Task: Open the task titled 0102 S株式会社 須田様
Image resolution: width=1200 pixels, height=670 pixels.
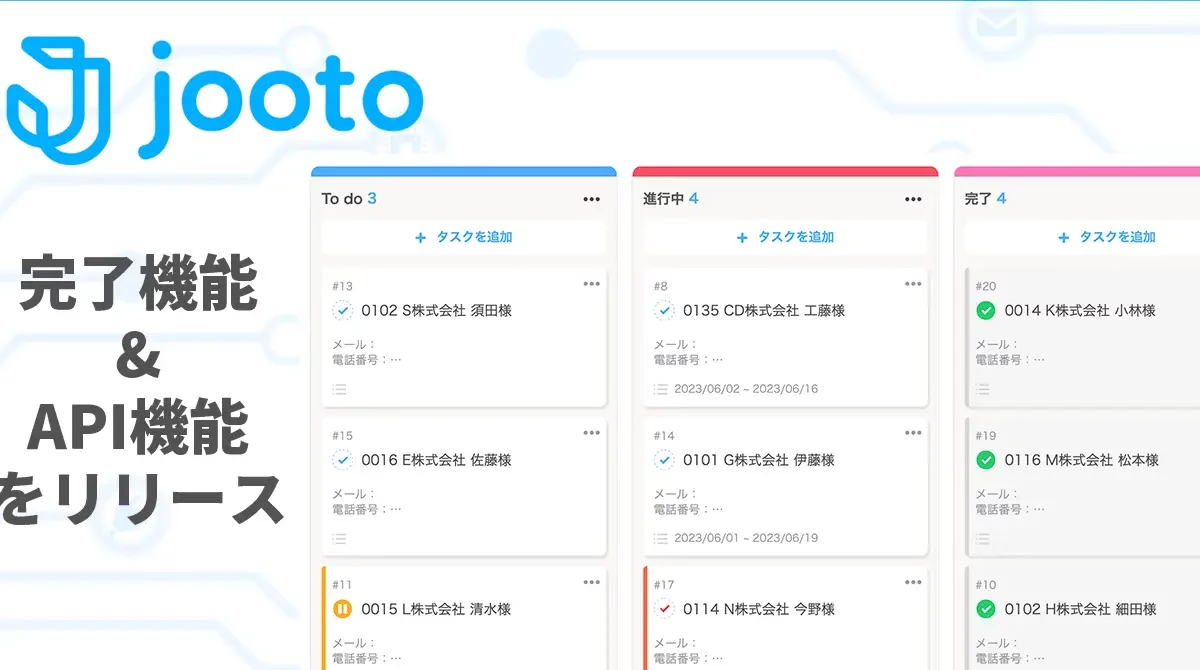Action: 436,311
